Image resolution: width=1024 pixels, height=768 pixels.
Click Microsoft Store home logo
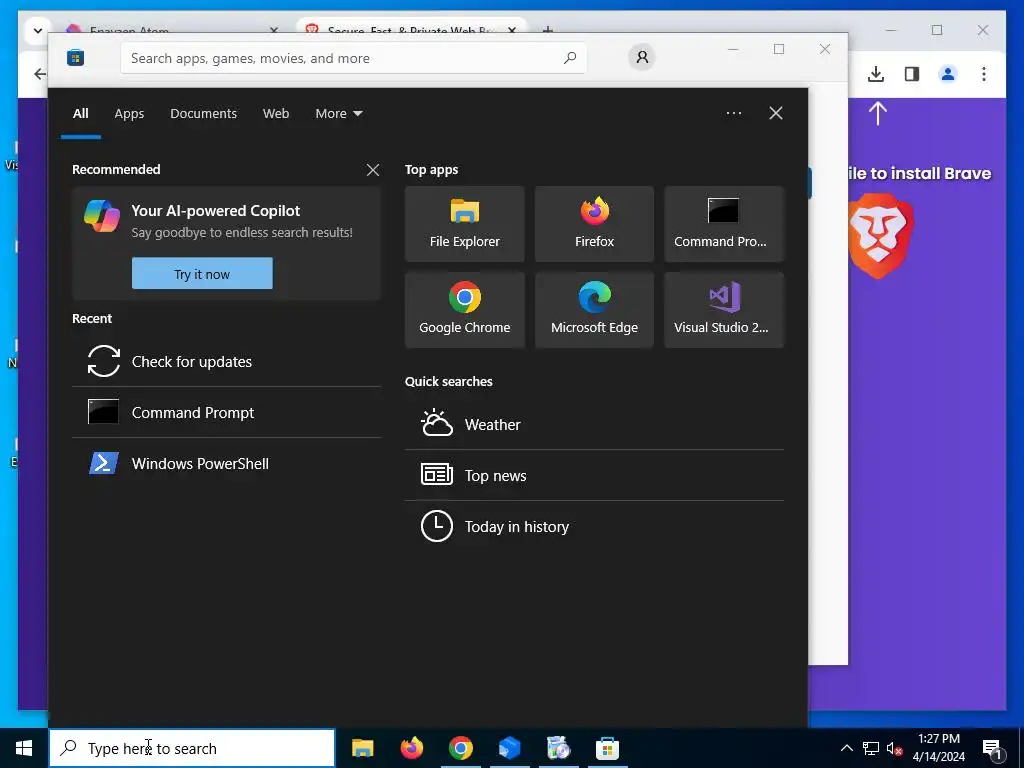76,58
